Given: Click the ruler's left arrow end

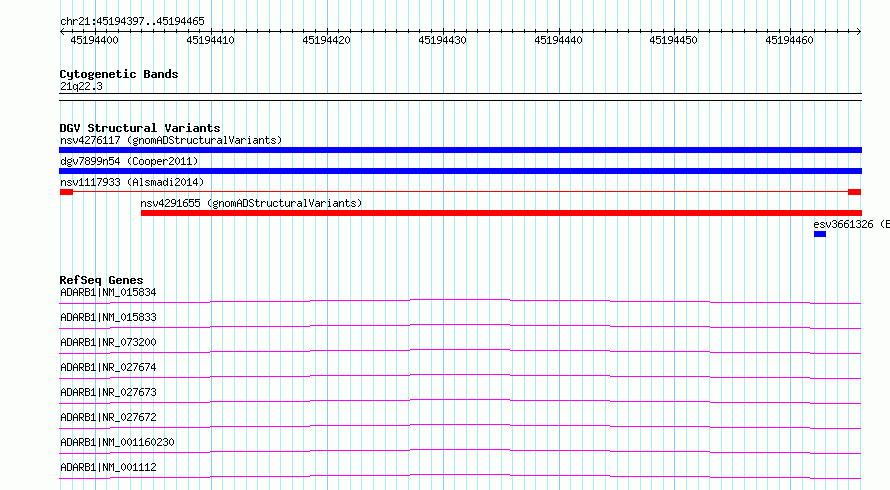Looking at the screenshot, I should click(x=62, y=31).
